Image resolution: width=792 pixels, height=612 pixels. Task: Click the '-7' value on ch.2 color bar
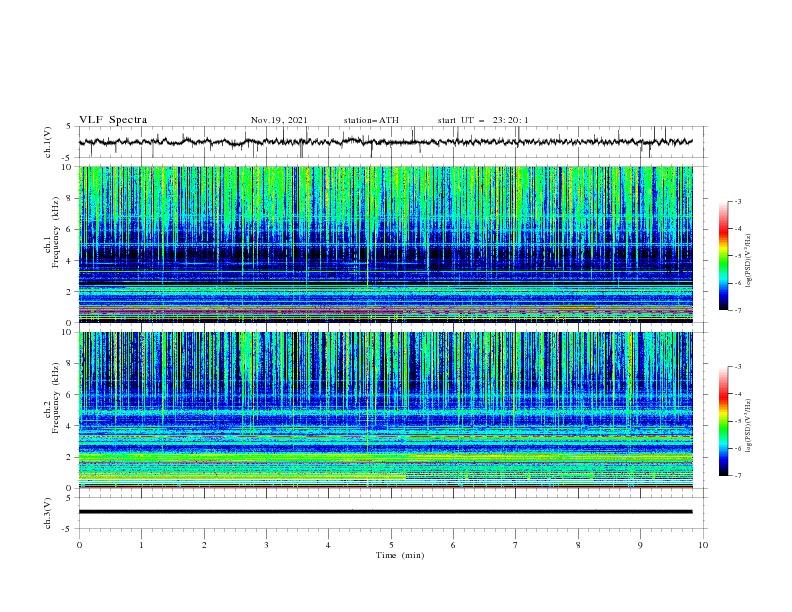(737, 475)
